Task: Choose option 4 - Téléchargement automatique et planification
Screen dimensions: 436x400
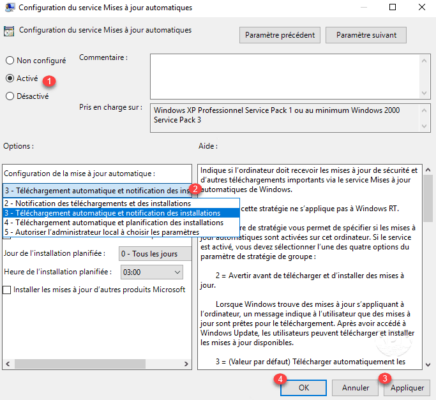Action: (x=121, y=222)
